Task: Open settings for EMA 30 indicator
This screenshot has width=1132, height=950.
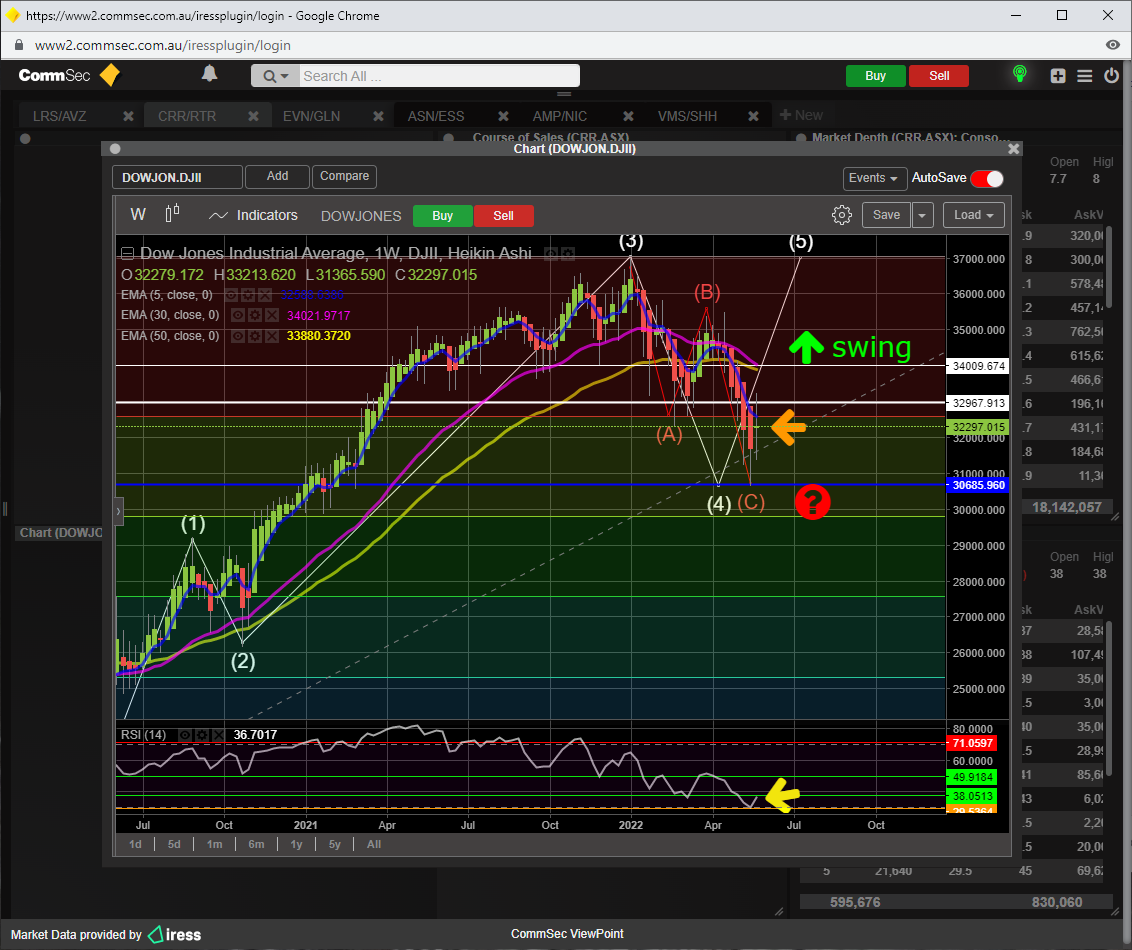Action: click(254, 315)
